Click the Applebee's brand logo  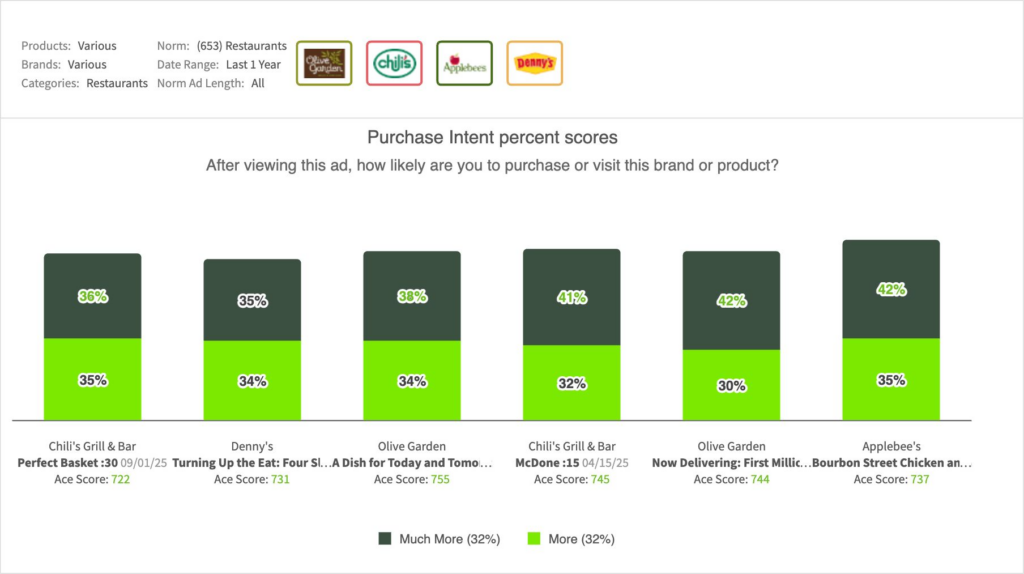click(464, 63)
